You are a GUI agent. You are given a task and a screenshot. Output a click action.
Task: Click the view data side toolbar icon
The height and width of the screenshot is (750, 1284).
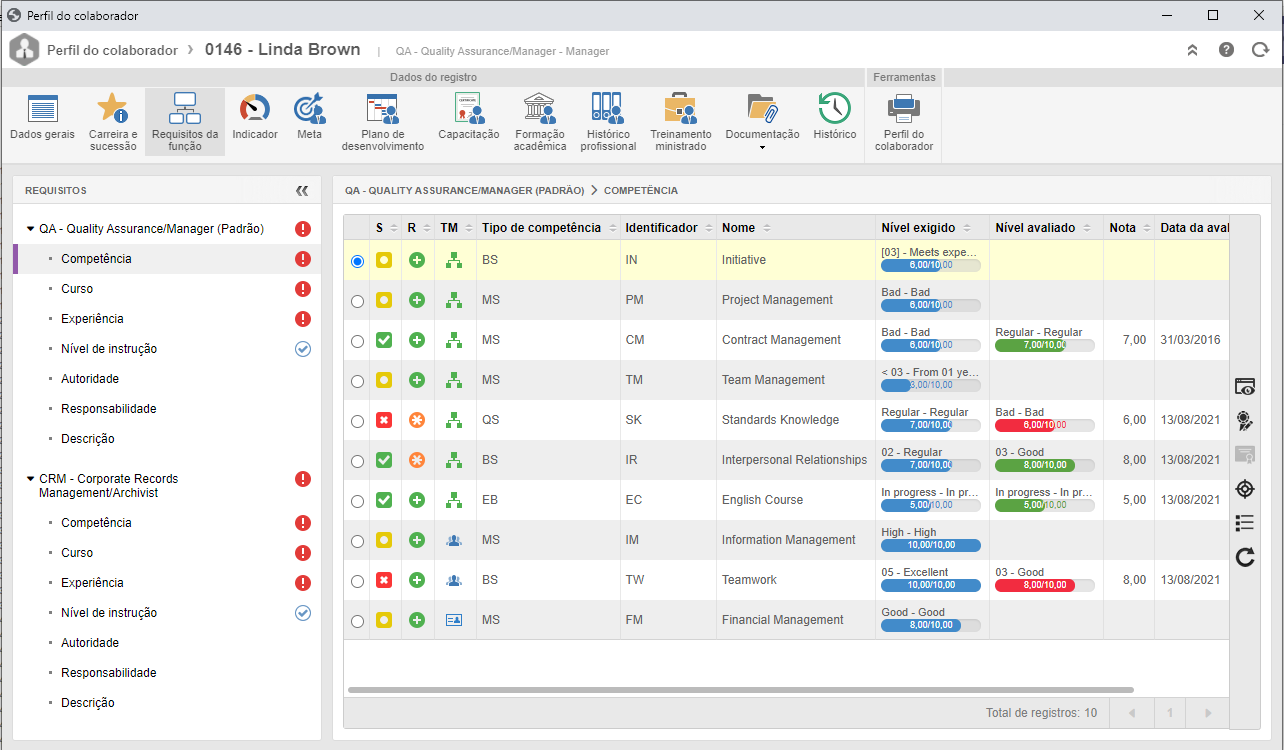(1245, 387)
